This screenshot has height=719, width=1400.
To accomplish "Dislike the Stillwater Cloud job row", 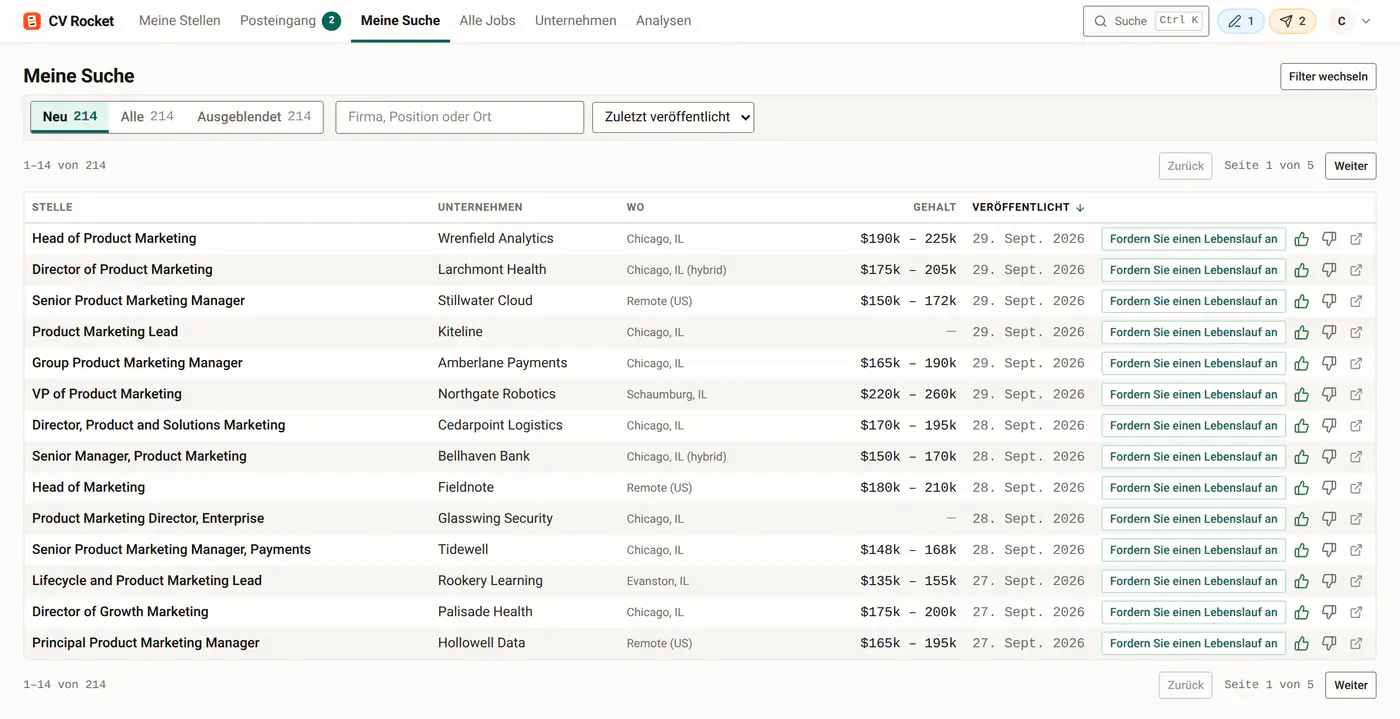I will click(x=1329, y=301).
